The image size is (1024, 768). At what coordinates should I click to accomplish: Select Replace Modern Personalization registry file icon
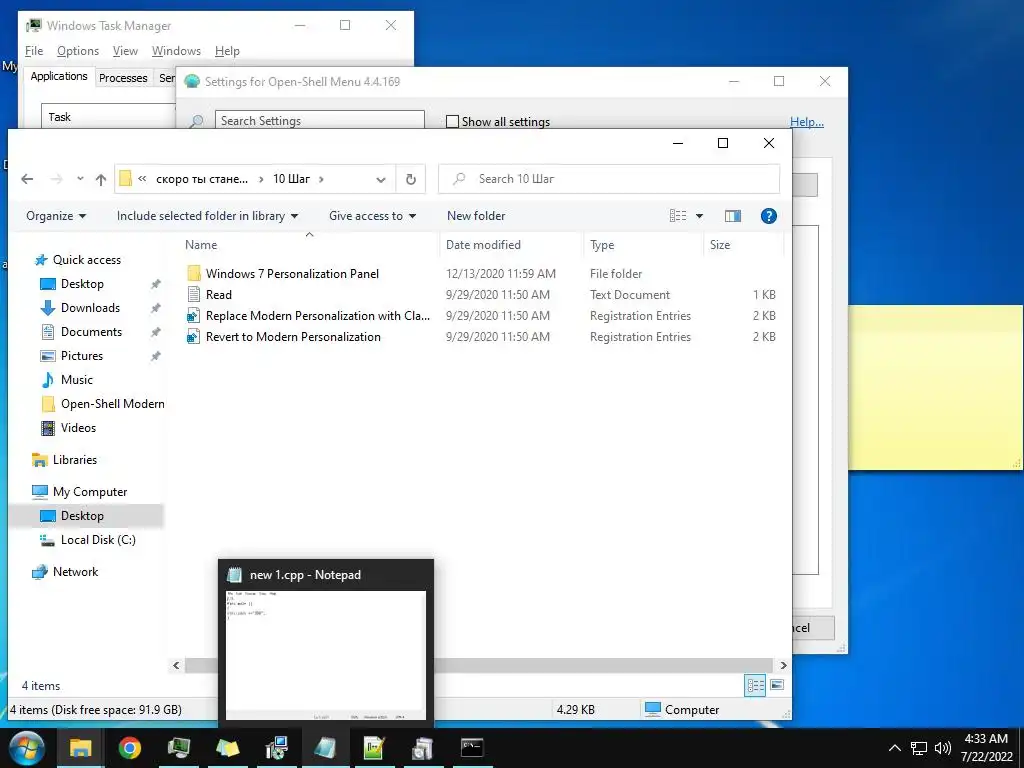coord(193,316)
